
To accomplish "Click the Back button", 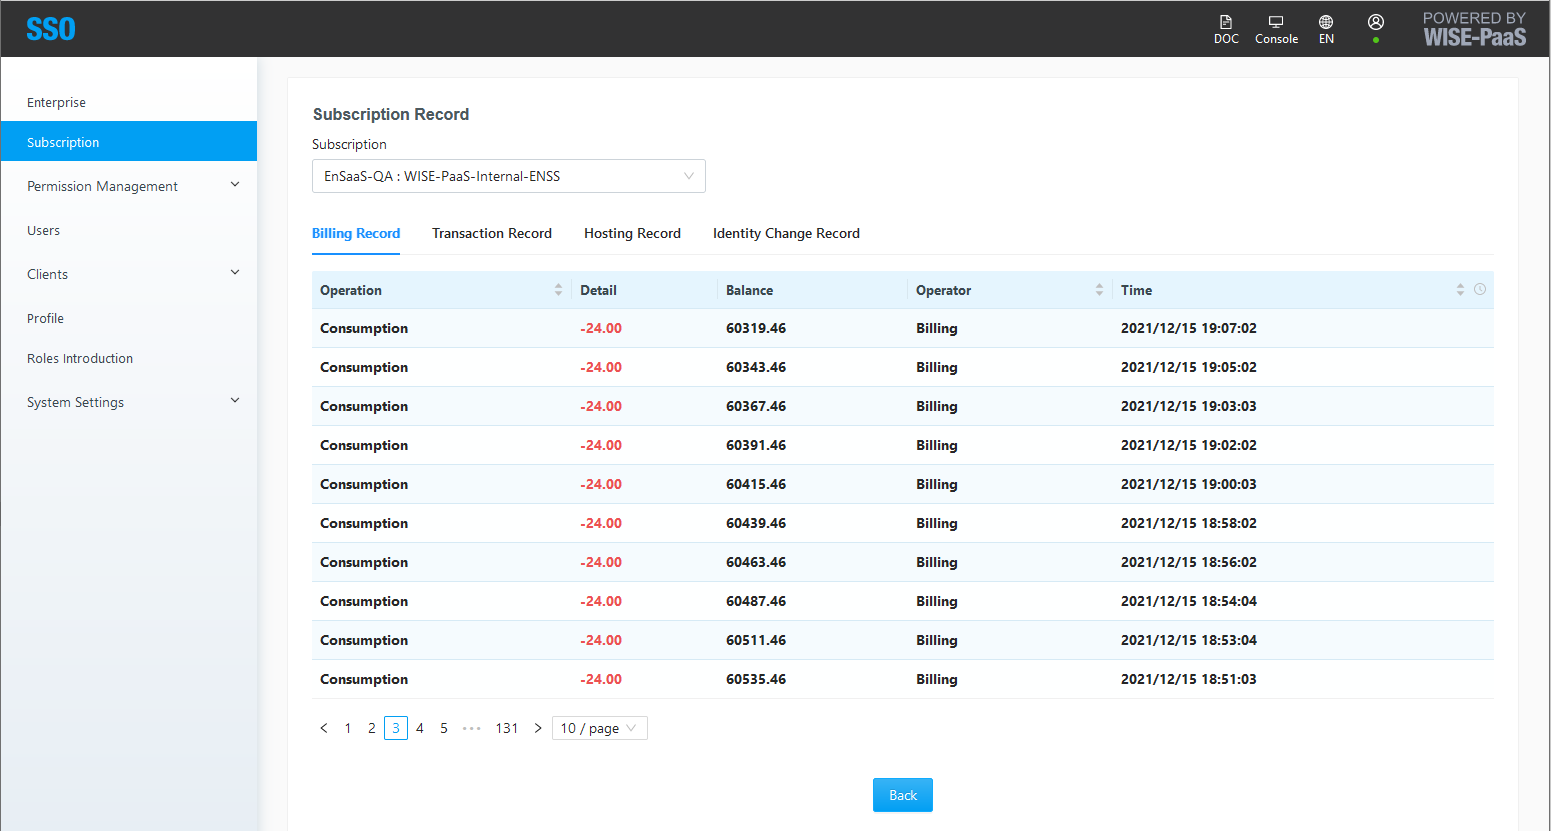I will pyautogui.click(x=903, y=795).
